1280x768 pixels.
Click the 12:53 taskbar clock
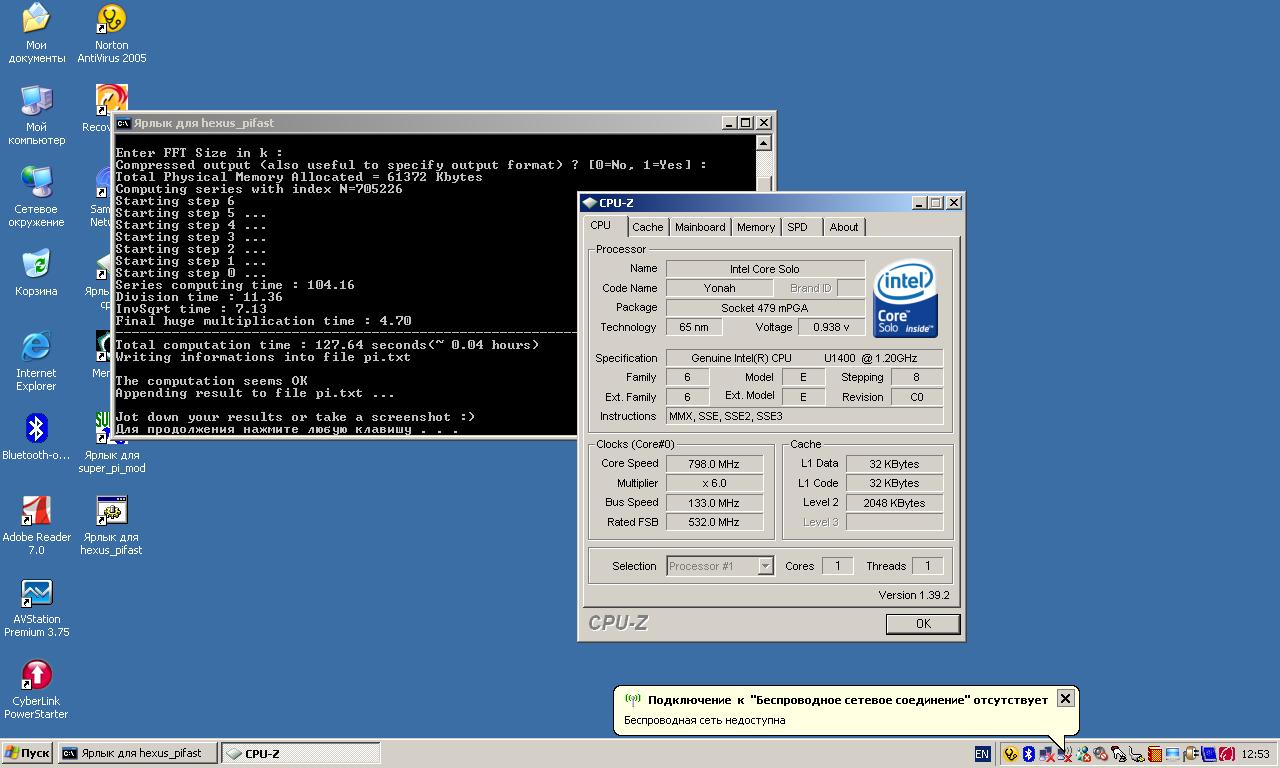[1255, 754]
